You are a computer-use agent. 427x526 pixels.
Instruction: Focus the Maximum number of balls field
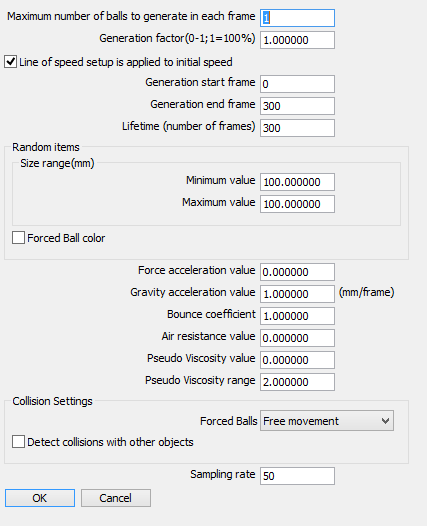(297, 18)
